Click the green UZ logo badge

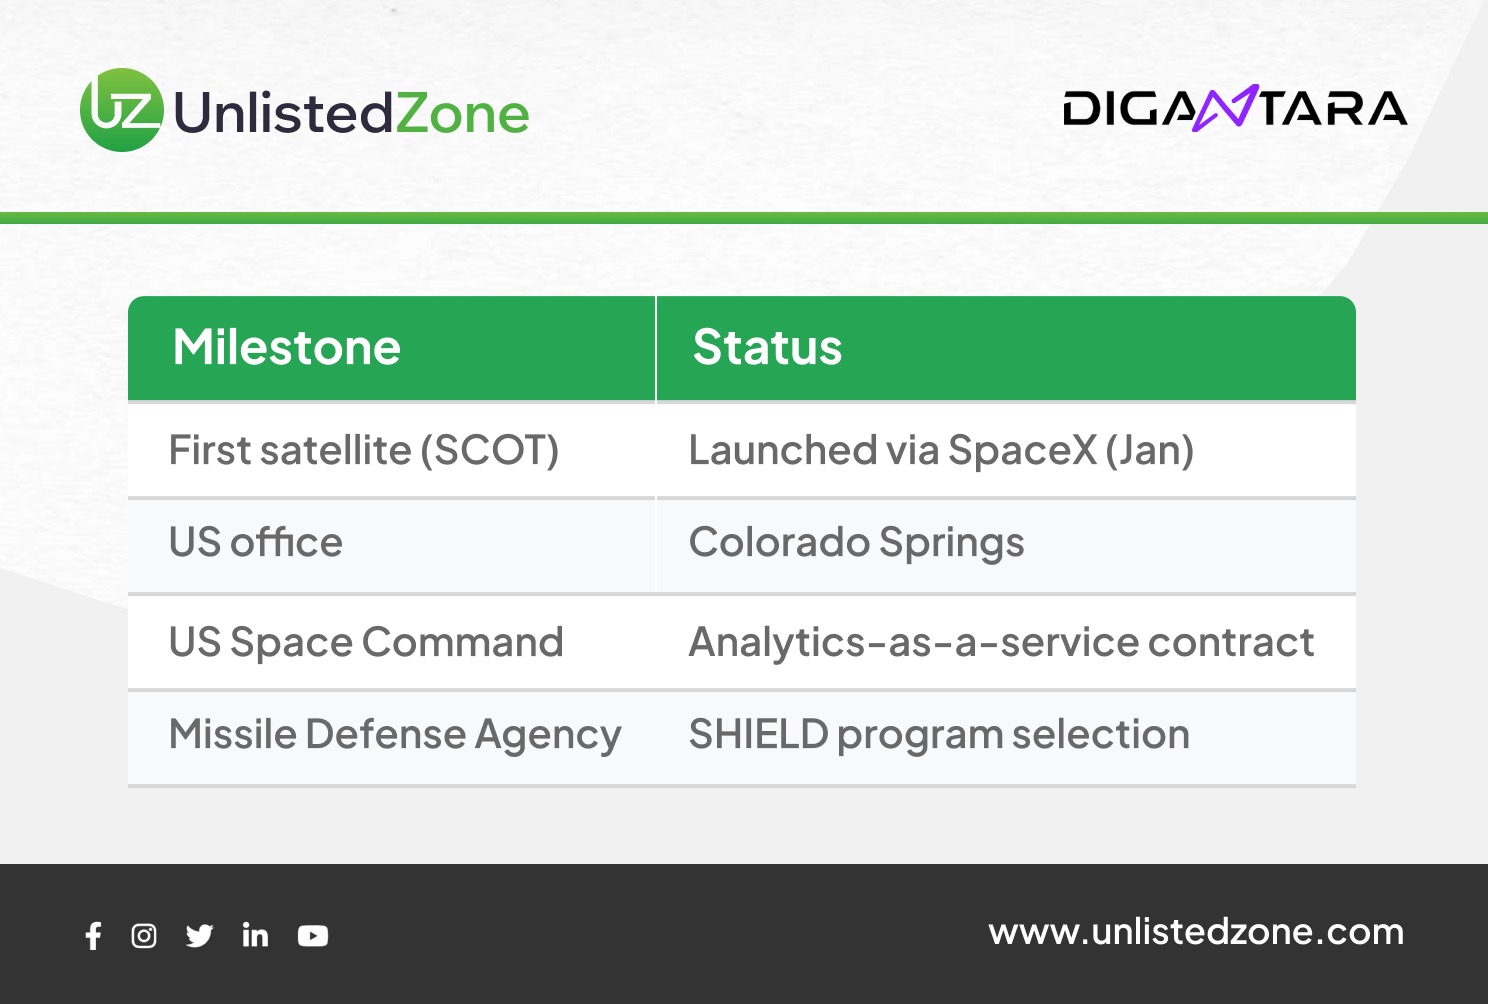(121, 110)
